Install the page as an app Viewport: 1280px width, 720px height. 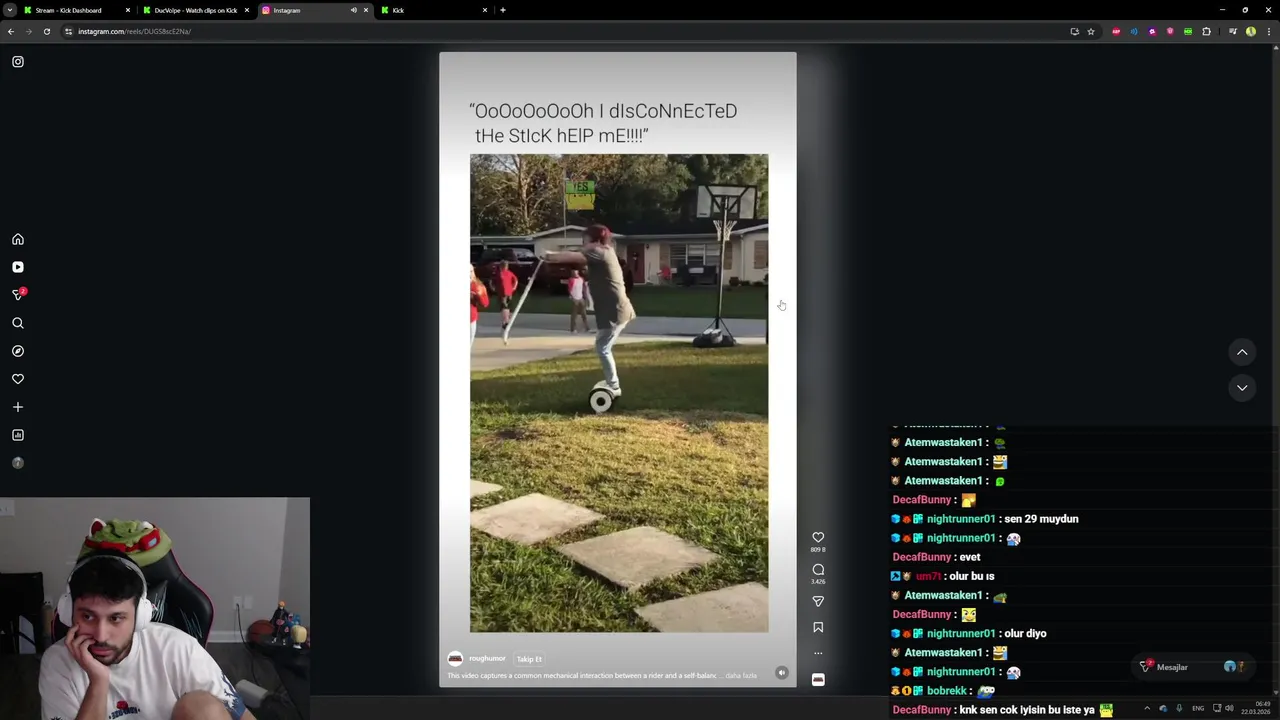coord(1075,31)
